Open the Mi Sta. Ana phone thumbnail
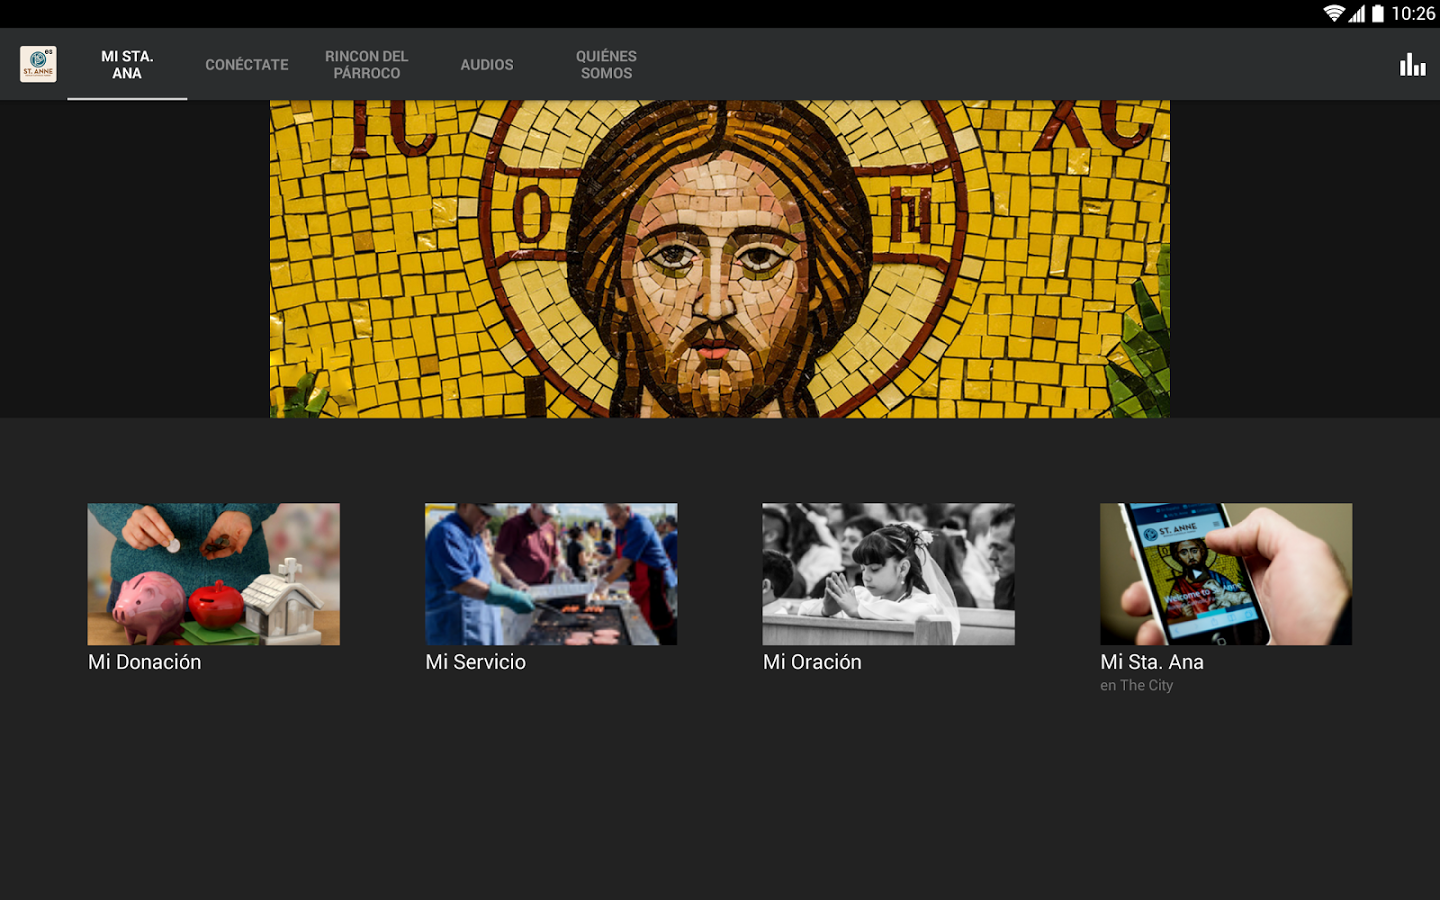1440x900 pixels. click(x=1226, y=574)
